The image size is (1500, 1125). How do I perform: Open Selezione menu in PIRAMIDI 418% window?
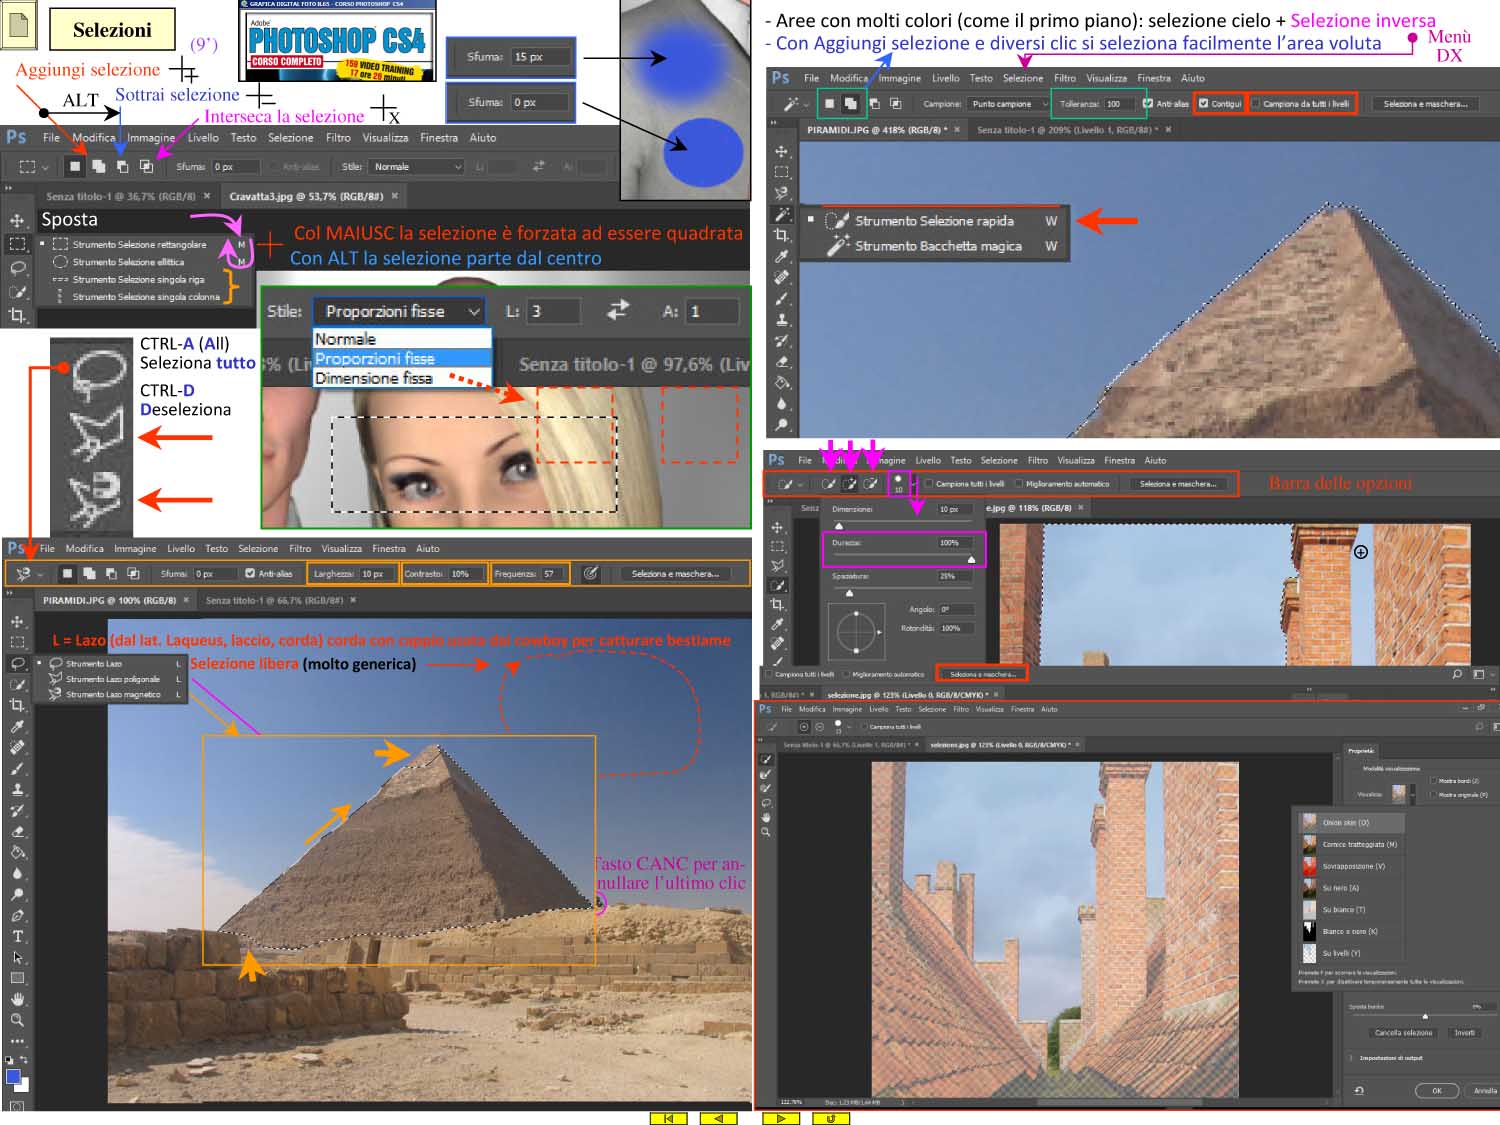point(1022,78)
